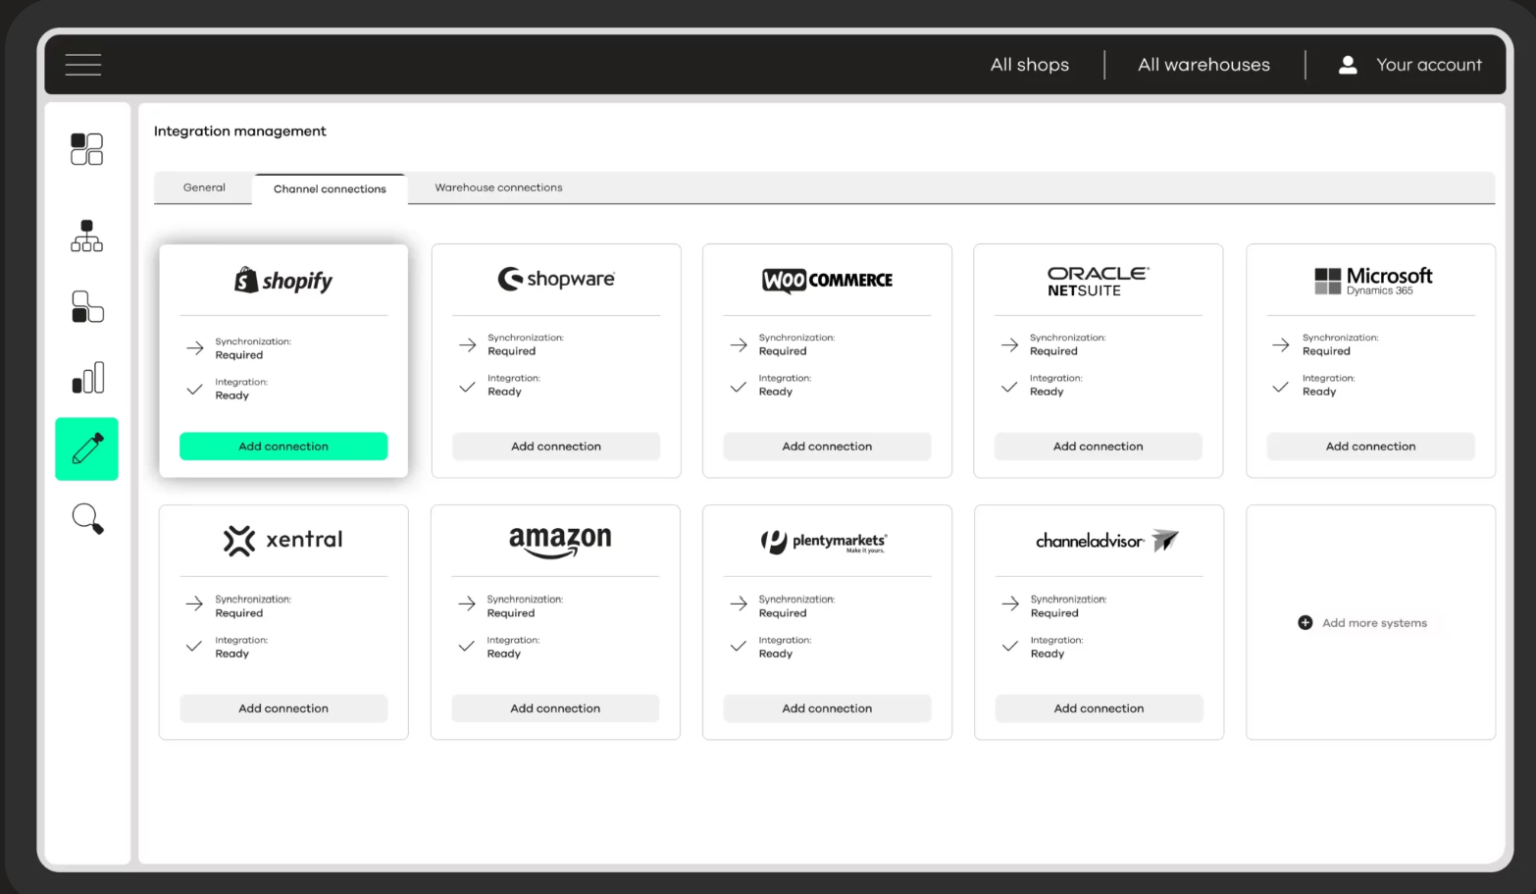Select the highlighted pencil sidebar icon

click(87, 449)
